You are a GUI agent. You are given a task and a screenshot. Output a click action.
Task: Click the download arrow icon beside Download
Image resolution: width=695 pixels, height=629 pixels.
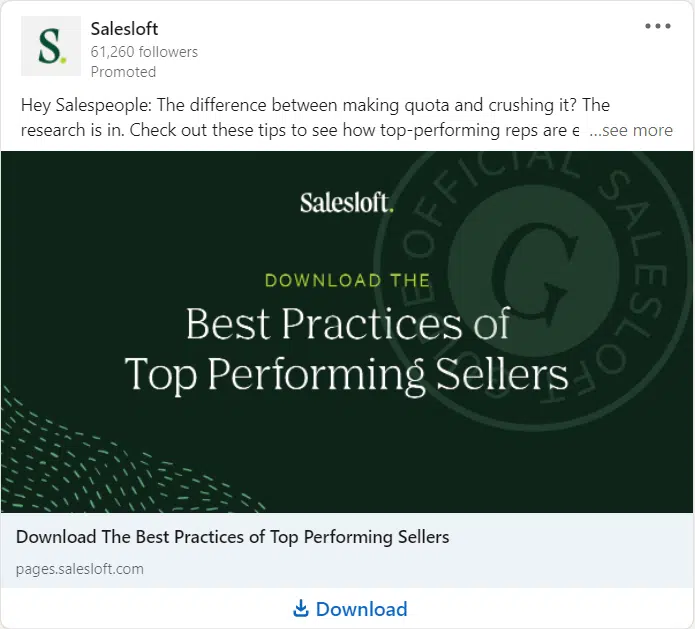pos(301,609)
